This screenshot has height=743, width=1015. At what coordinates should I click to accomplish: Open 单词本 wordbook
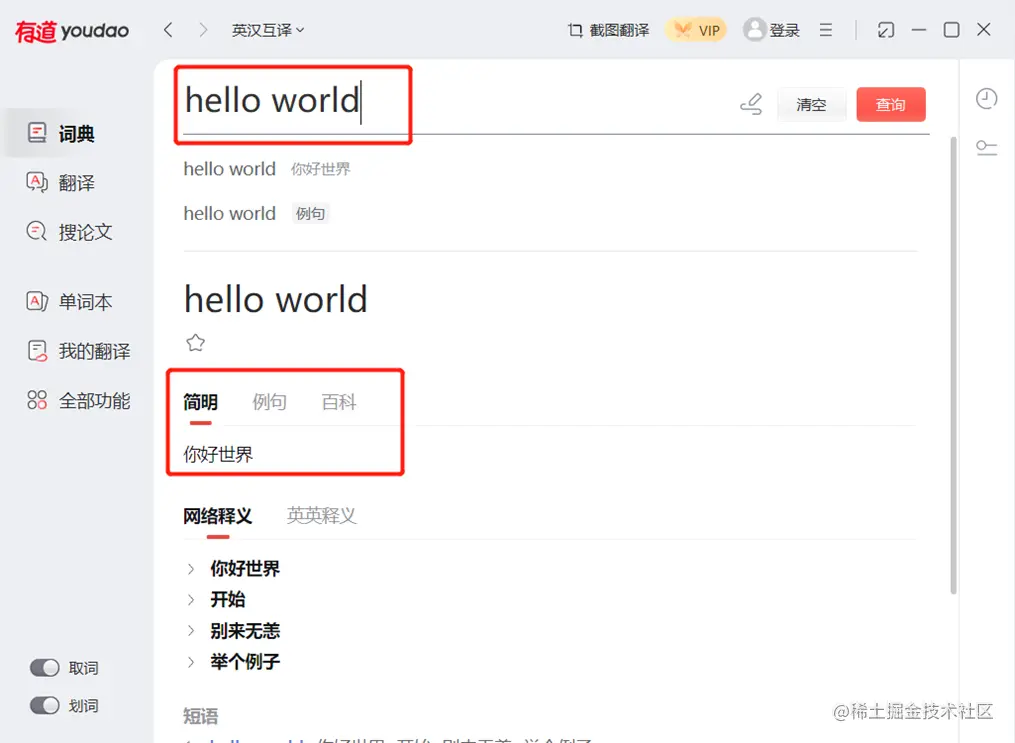69,302
